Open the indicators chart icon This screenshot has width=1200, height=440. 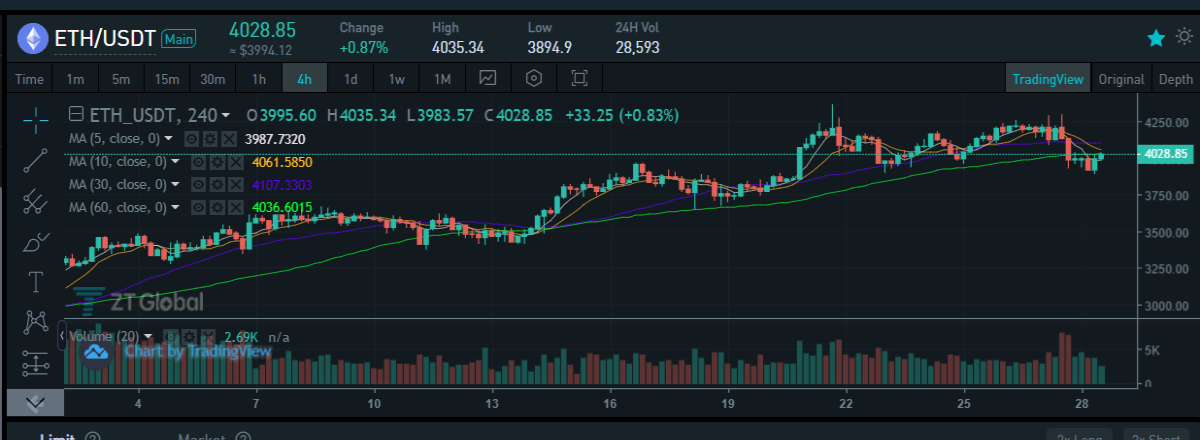(x=488, y=78)
